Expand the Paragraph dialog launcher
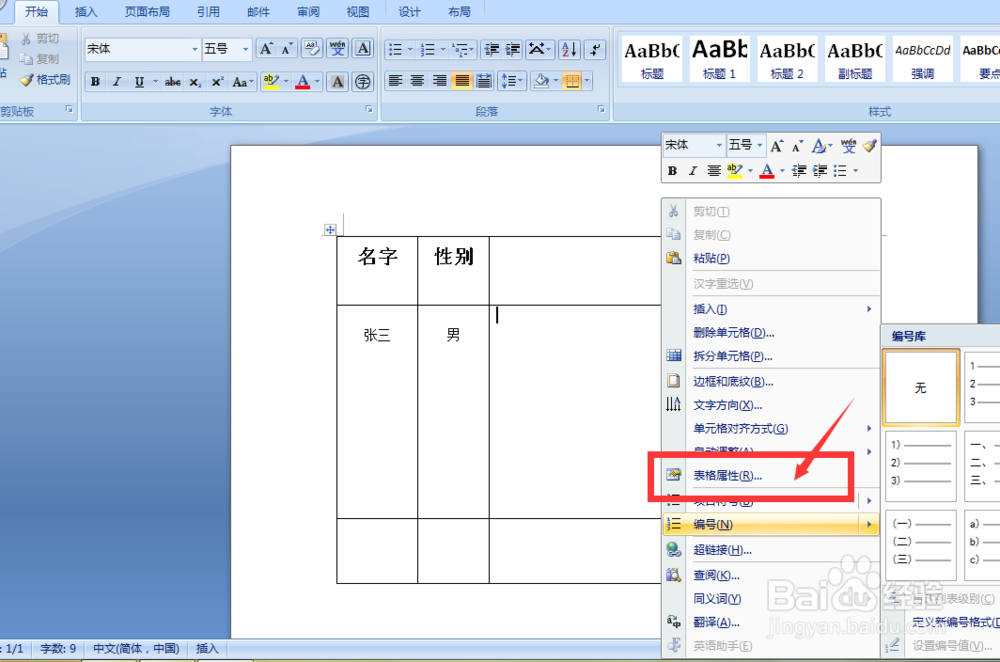The height and width of the screenshot is (662, 1000). coord(601,110)
